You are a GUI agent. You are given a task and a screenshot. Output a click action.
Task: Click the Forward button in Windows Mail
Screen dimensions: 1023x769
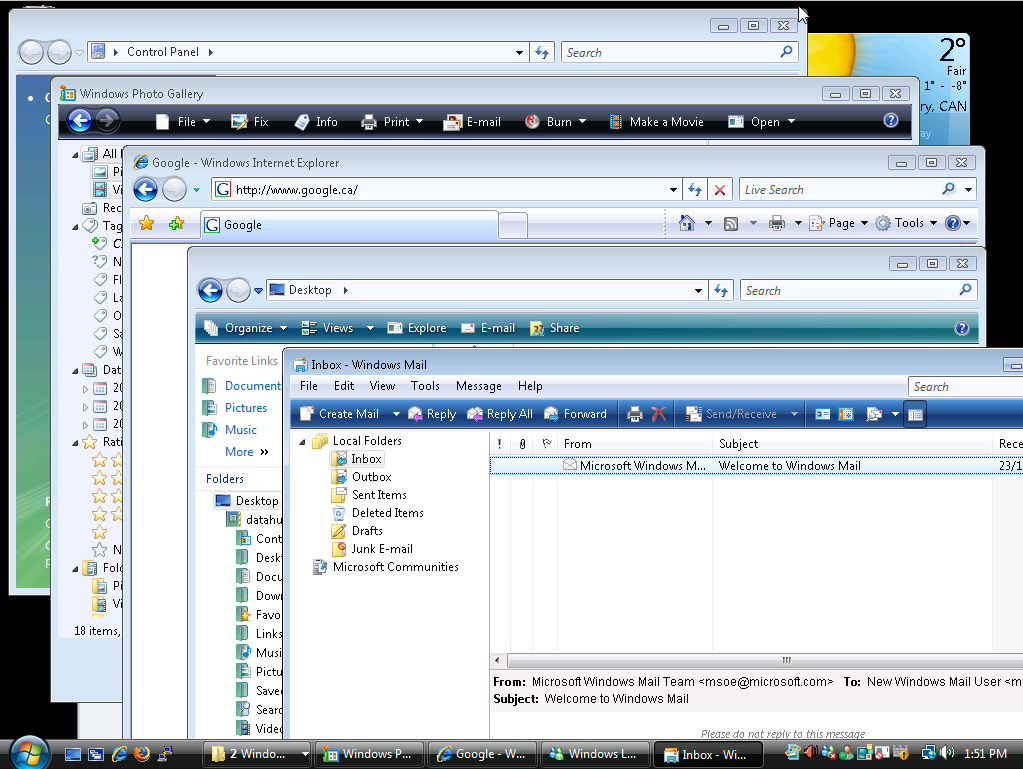point(575,414)
